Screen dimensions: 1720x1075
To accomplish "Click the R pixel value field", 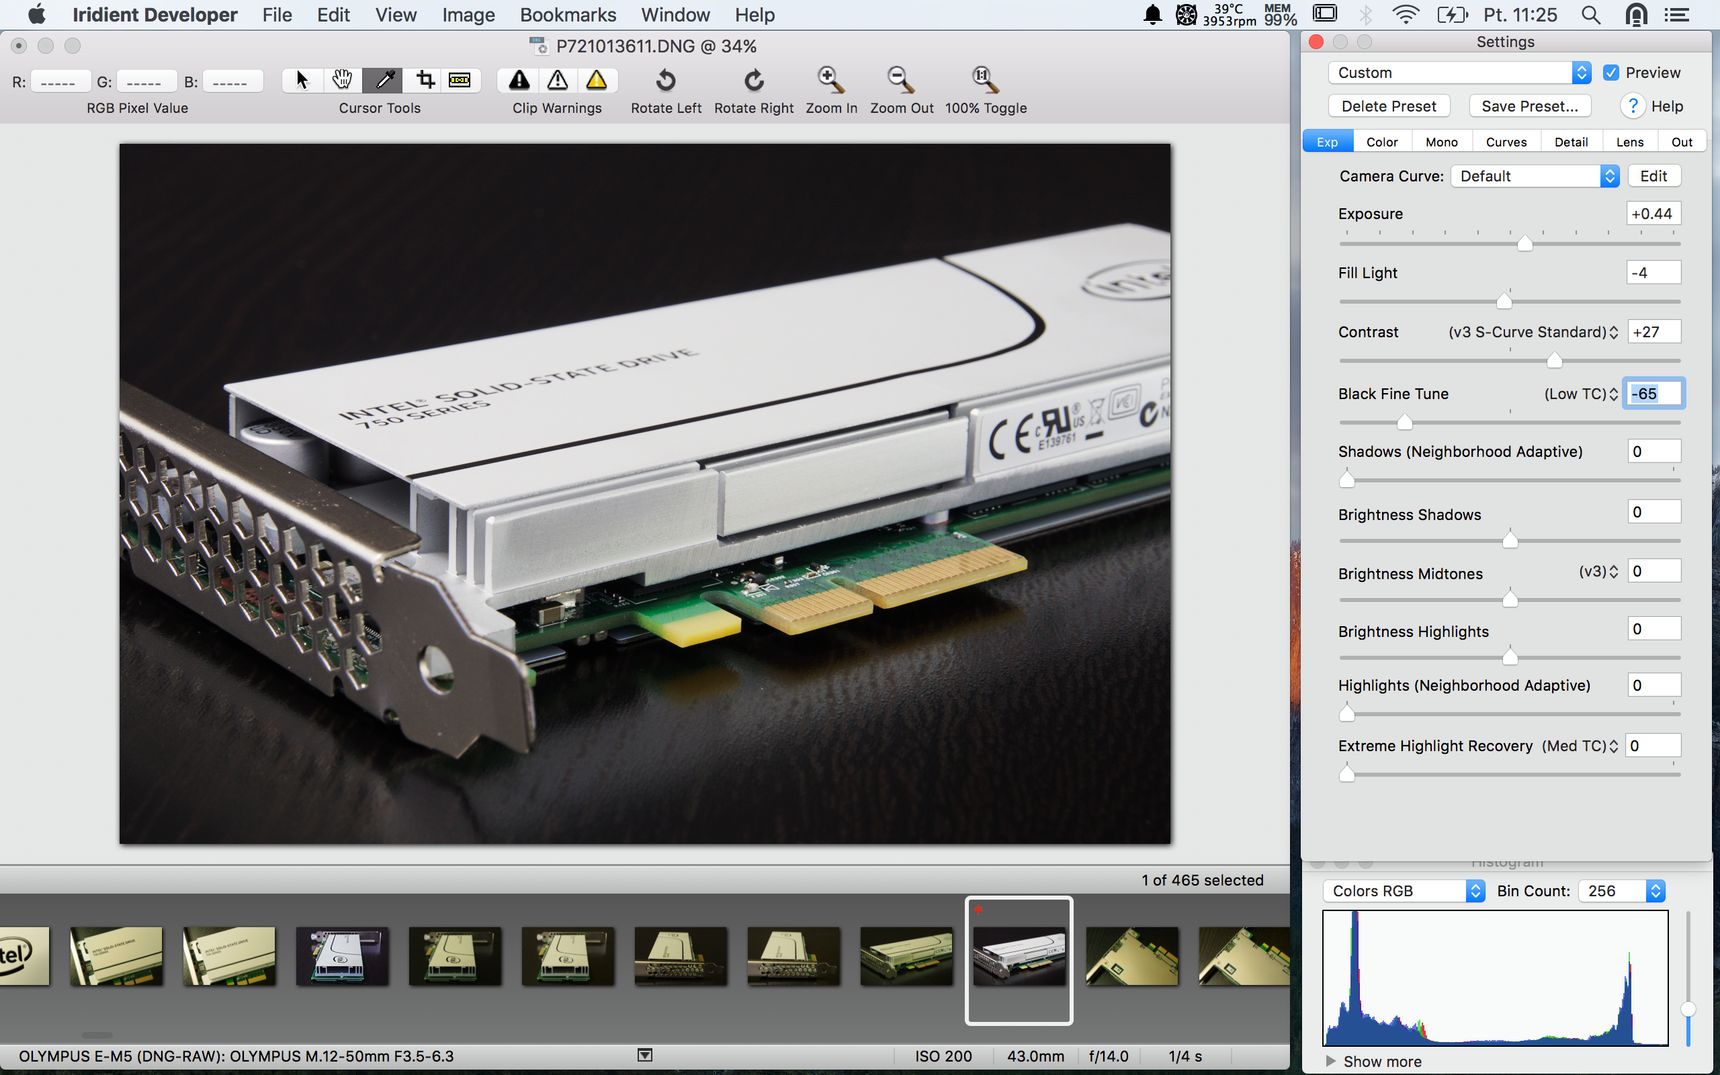I will [60, 81].
